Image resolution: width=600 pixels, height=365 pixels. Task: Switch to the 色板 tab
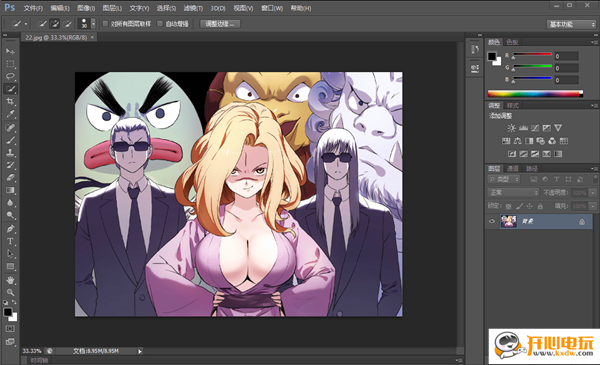(x=512, y=42)
